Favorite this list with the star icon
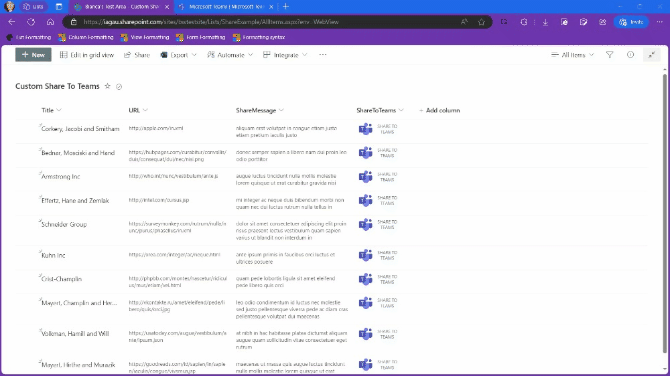670x376 pixels. point(108,86)
